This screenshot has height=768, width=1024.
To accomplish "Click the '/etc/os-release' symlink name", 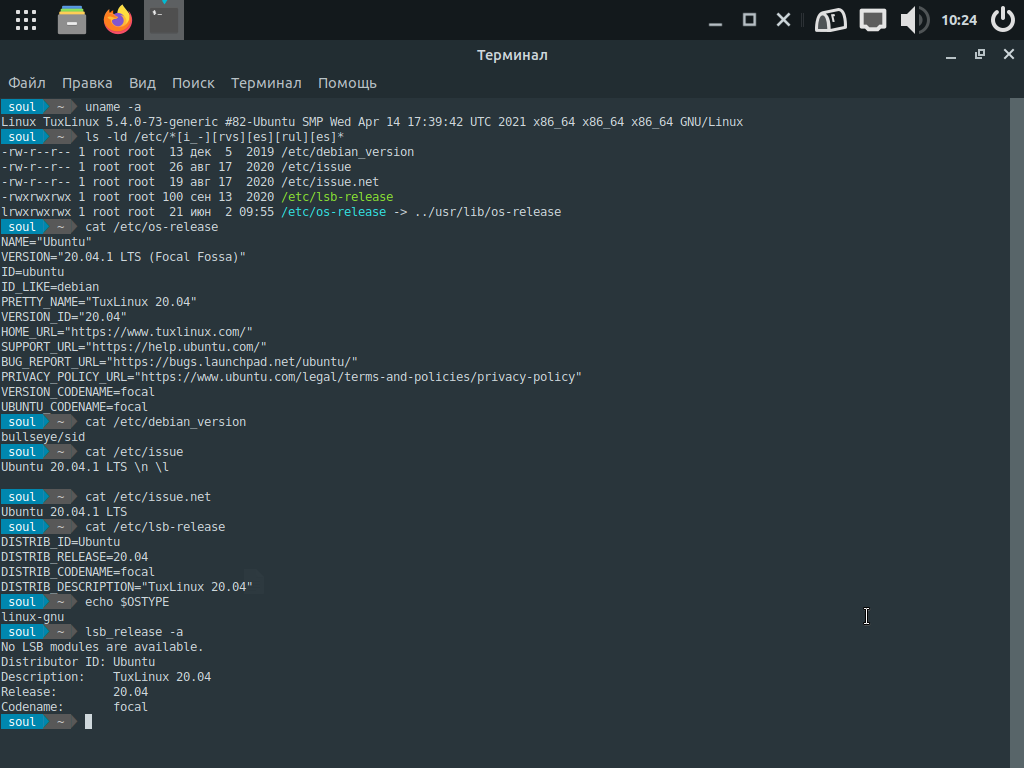I will (333, 212).
